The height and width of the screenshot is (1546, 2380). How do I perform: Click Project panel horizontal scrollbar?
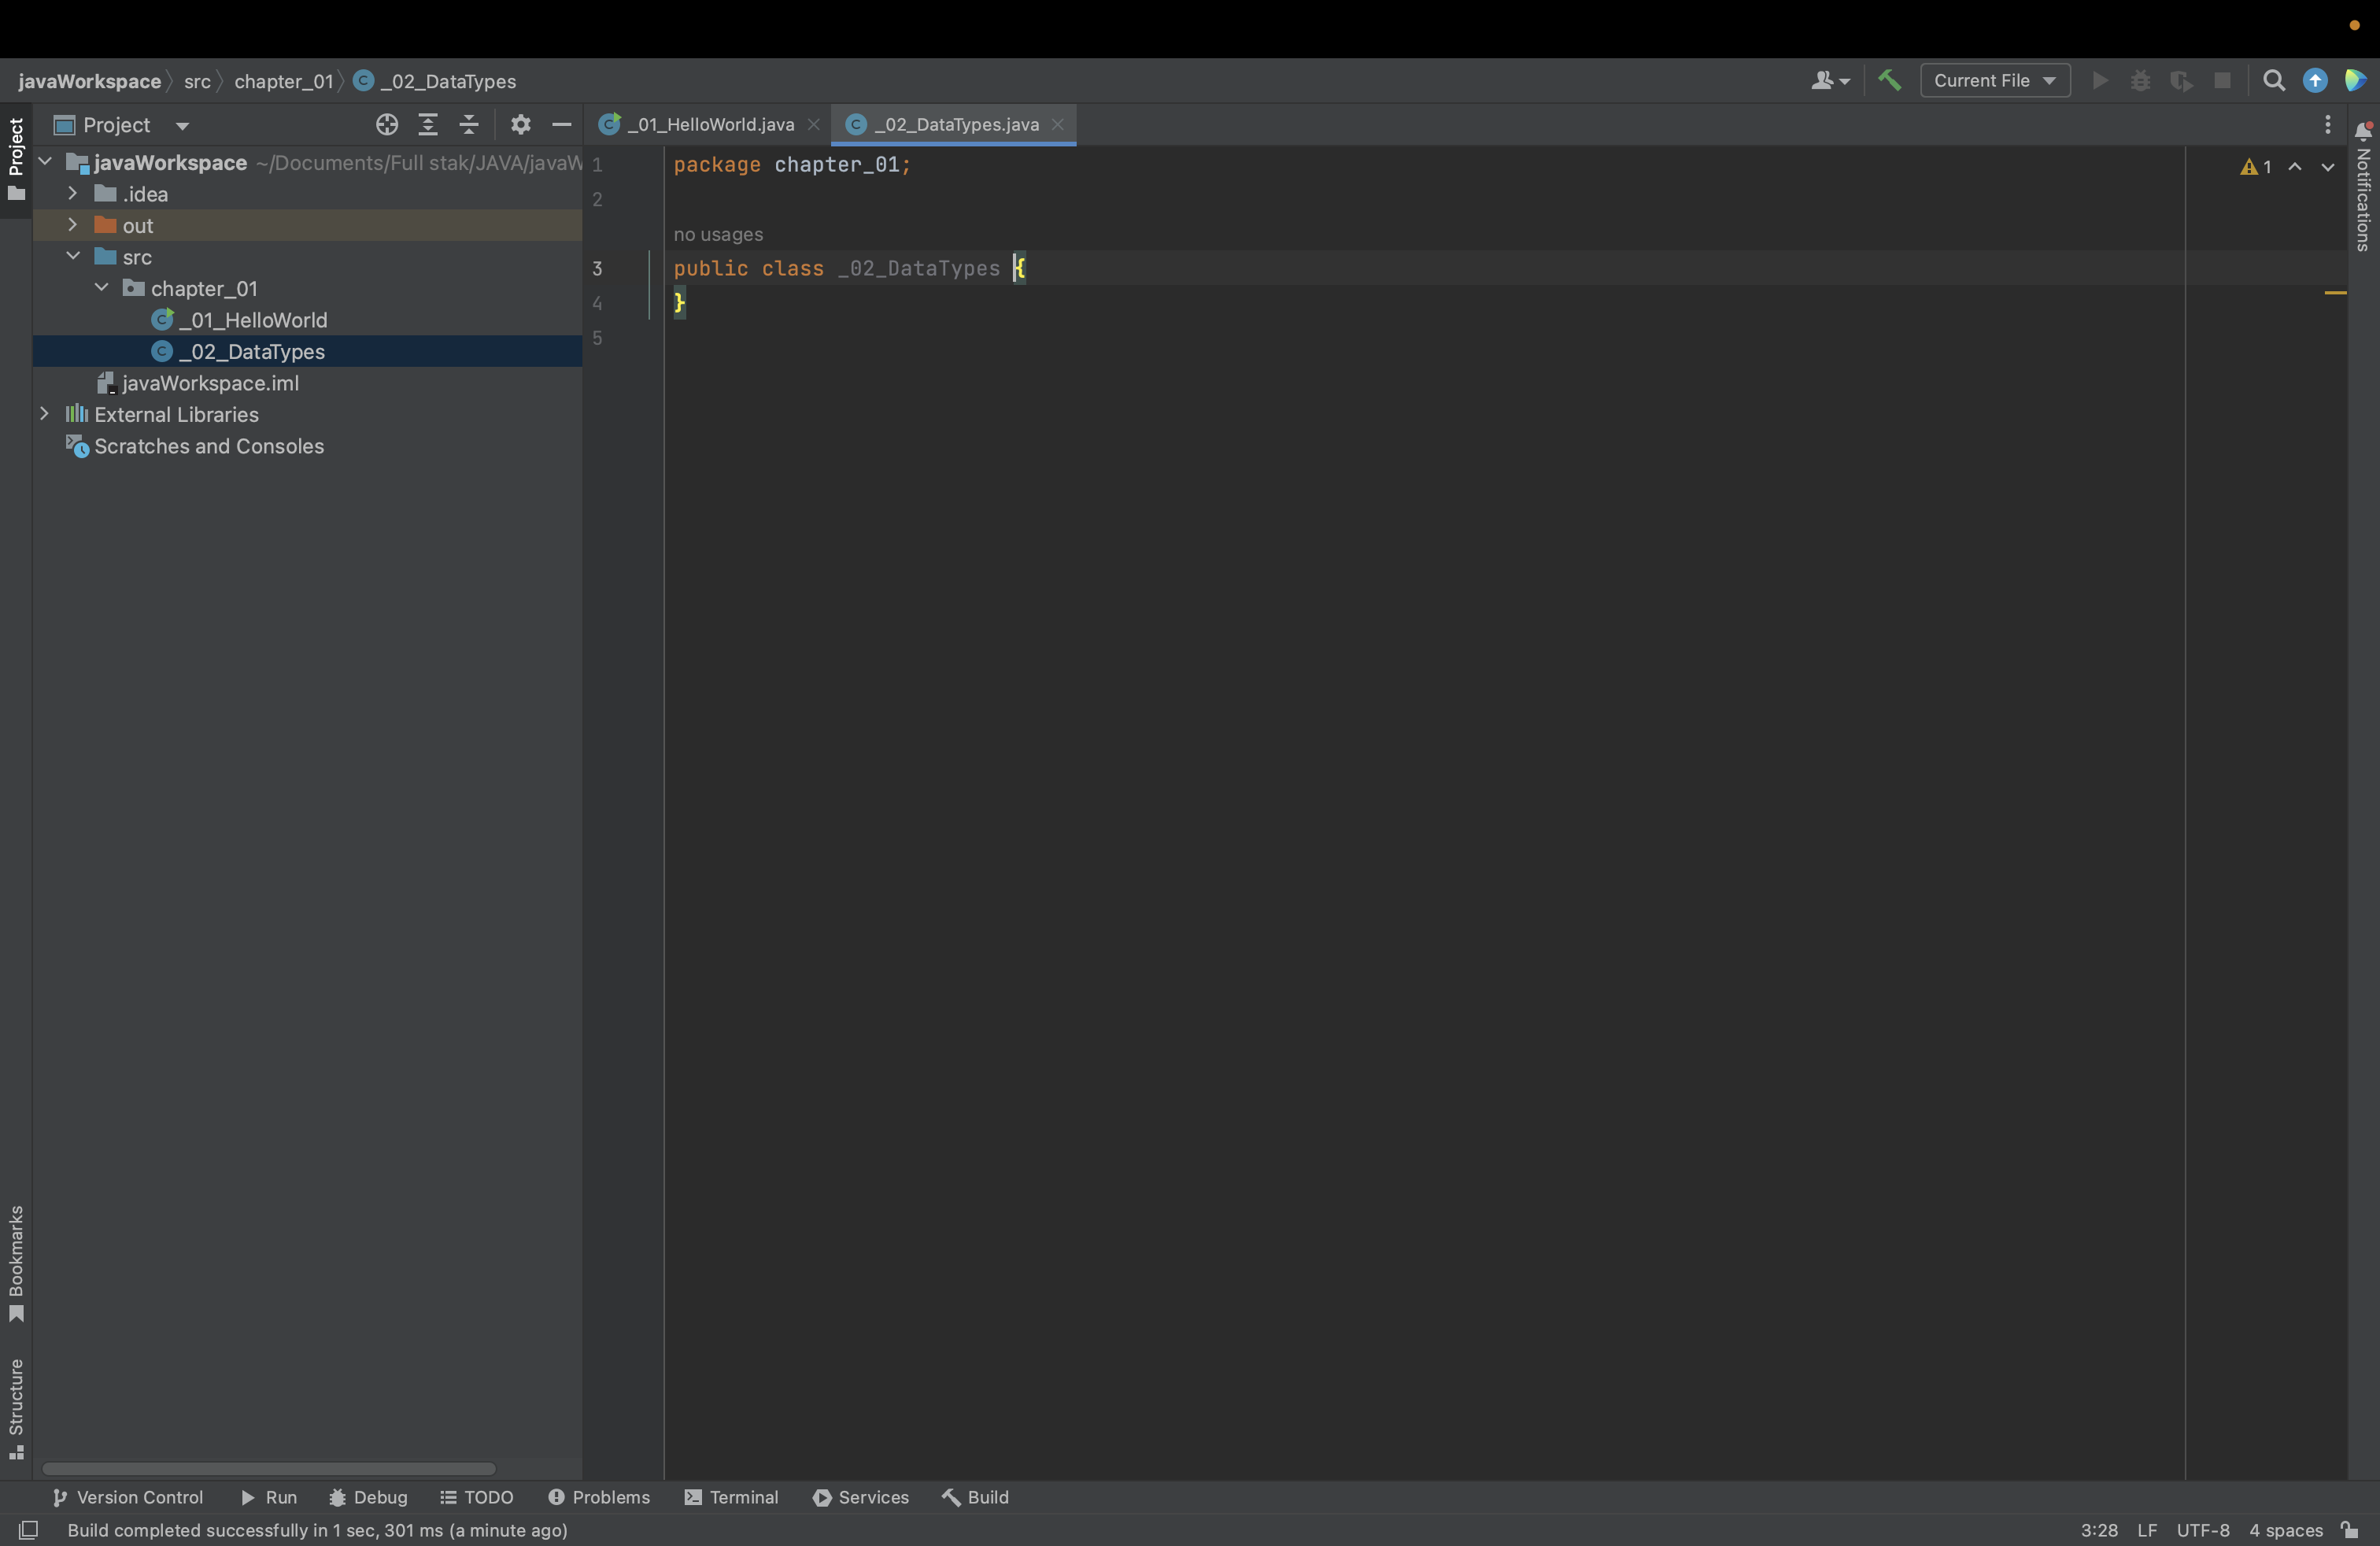[x=268, y=1468]
